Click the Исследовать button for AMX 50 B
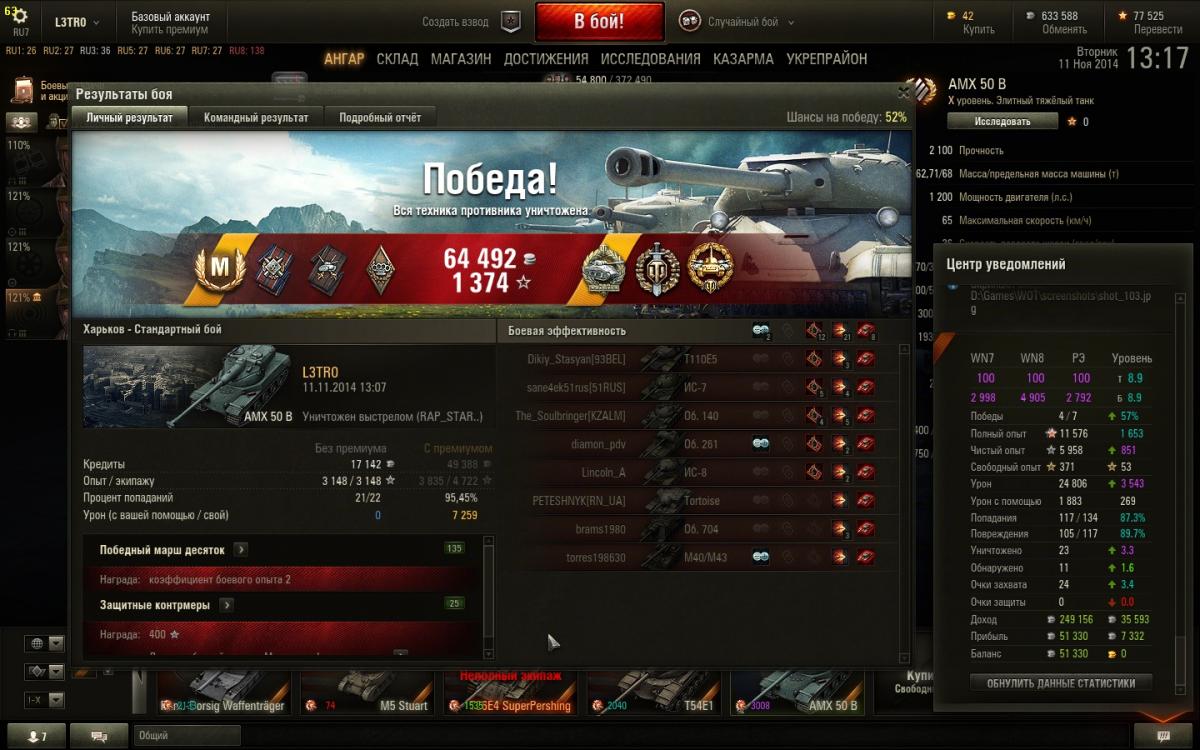The image size is (1200, 750). point(1002,122)
